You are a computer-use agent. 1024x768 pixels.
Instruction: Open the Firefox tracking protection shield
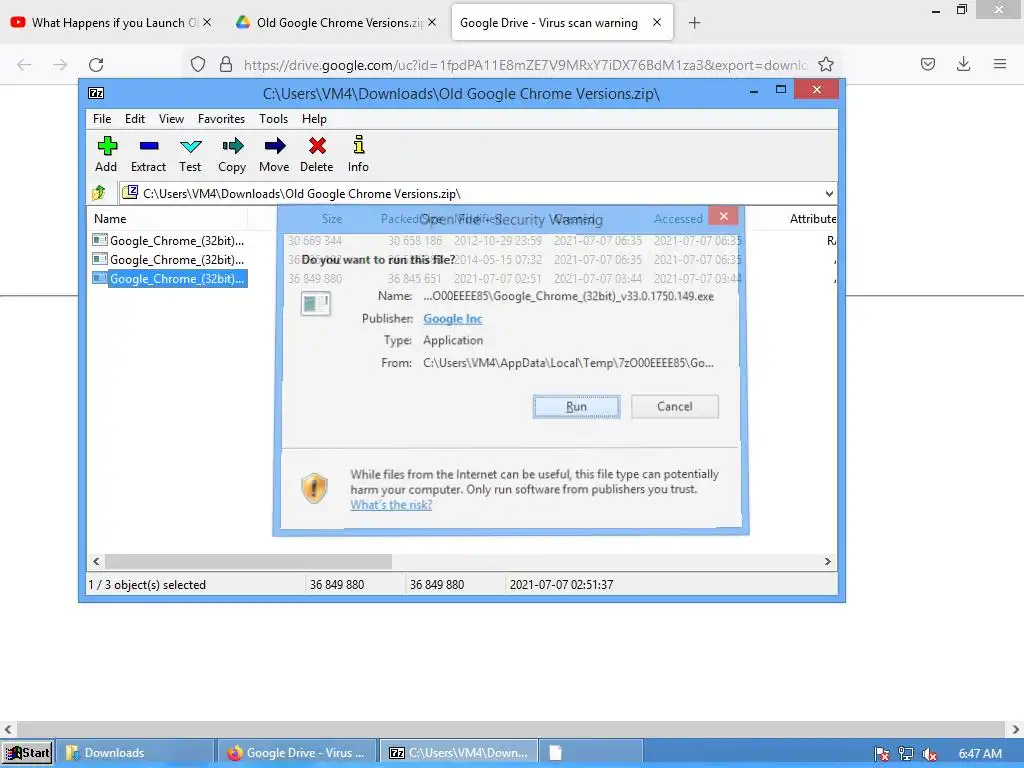click(x=198, y=64)
